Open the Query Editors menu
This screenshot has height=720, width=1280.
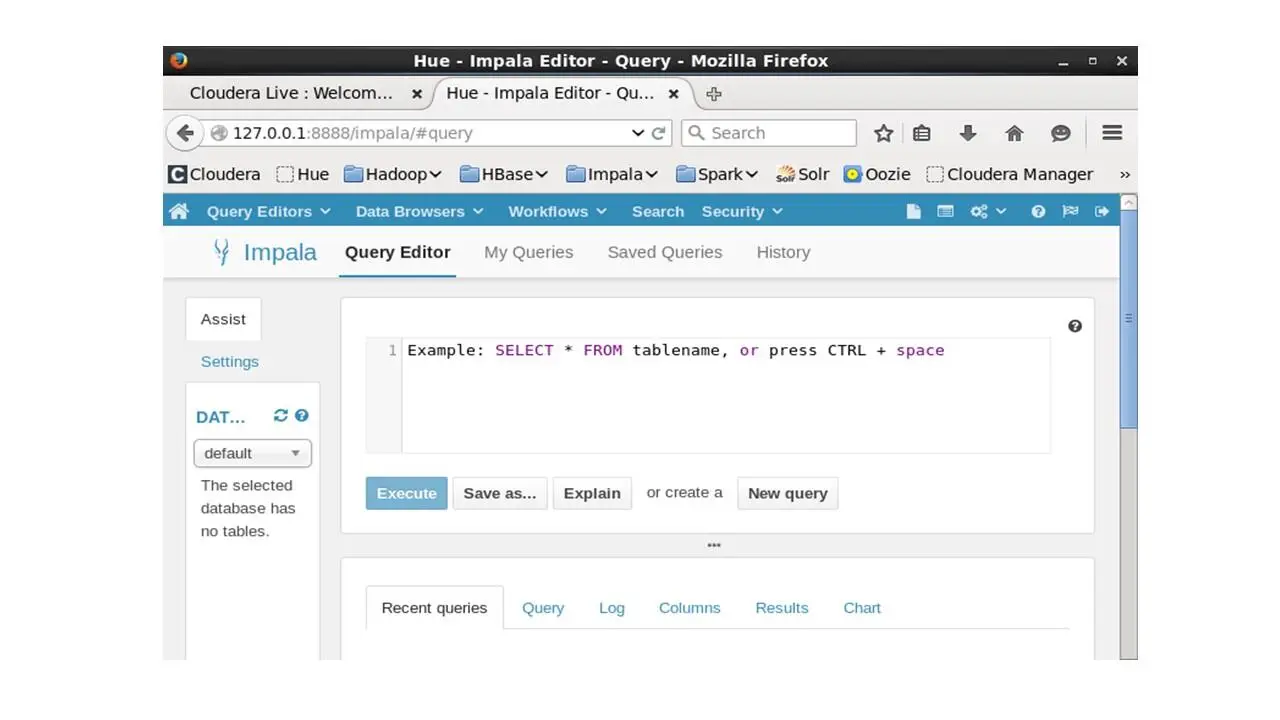268,211
